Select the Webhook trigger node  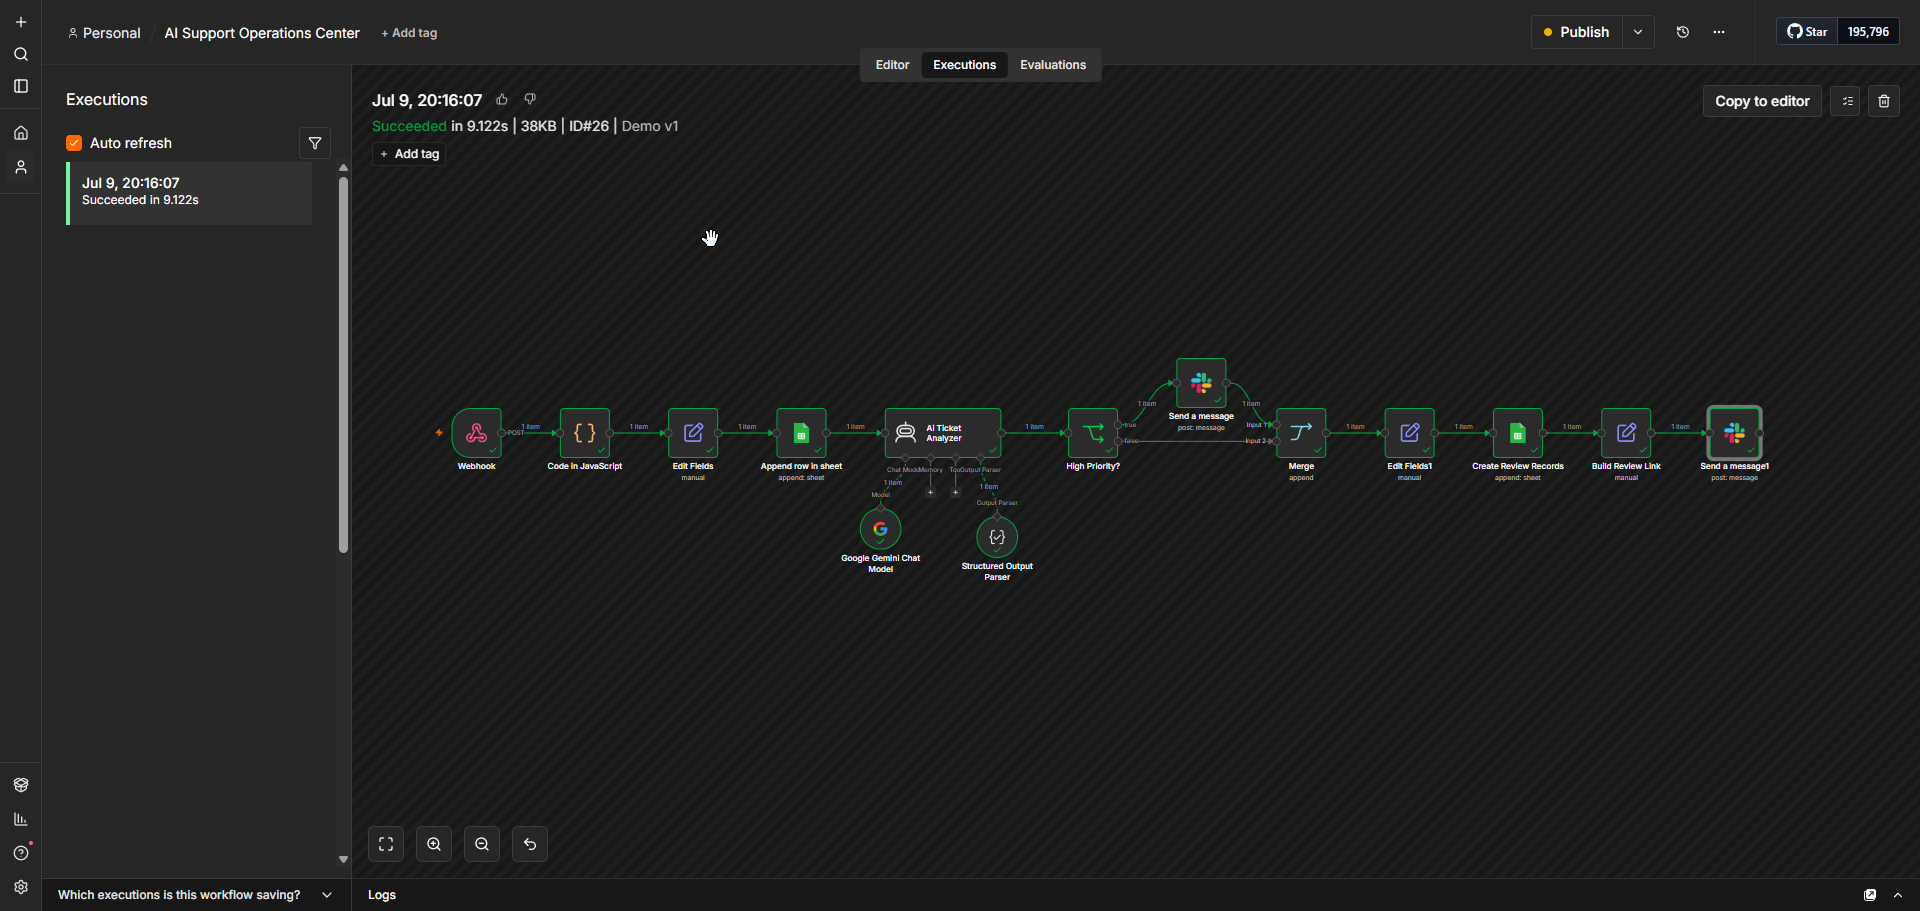(477, 433)
